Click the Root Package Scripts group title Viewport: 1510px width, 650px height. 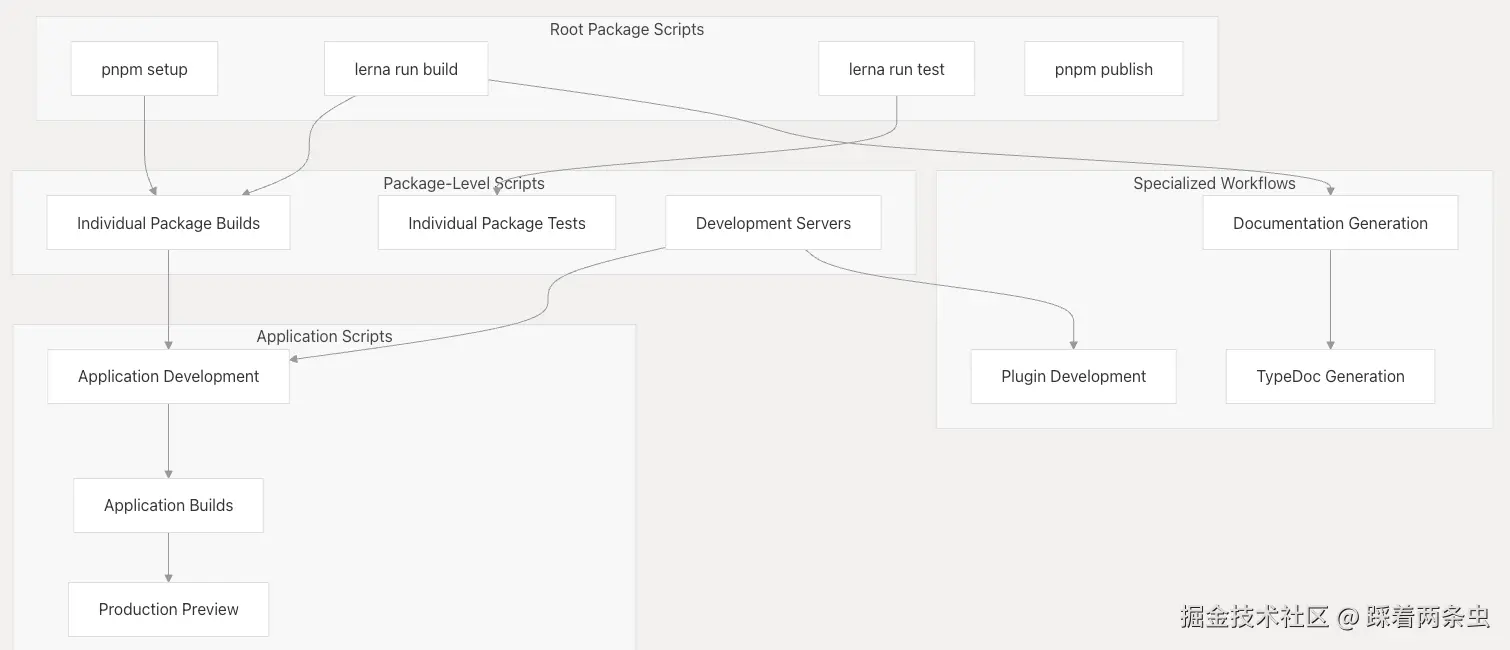click(x=627, y=29)
